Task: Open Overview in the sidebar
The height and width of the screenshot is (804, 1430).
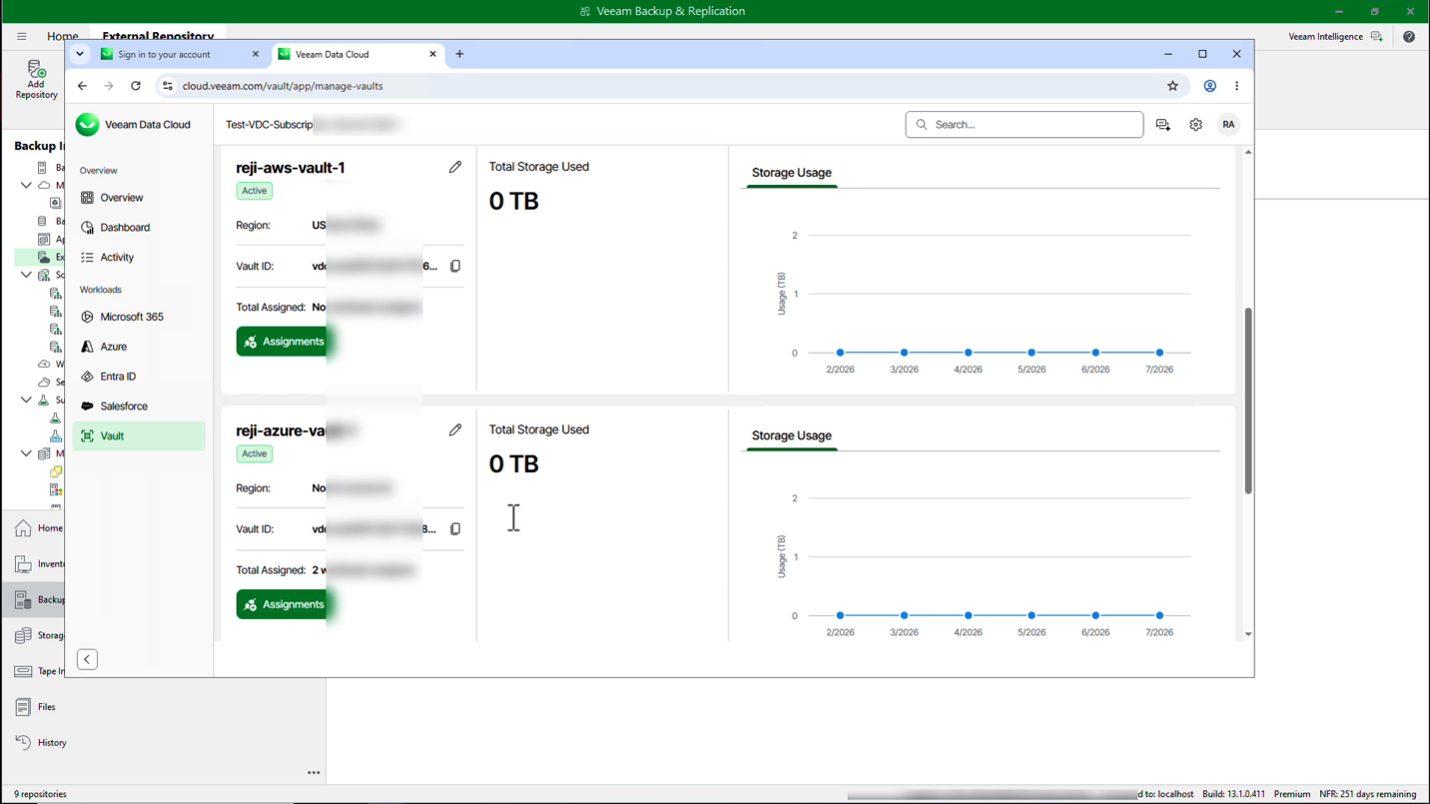Action: pos(139,198)
